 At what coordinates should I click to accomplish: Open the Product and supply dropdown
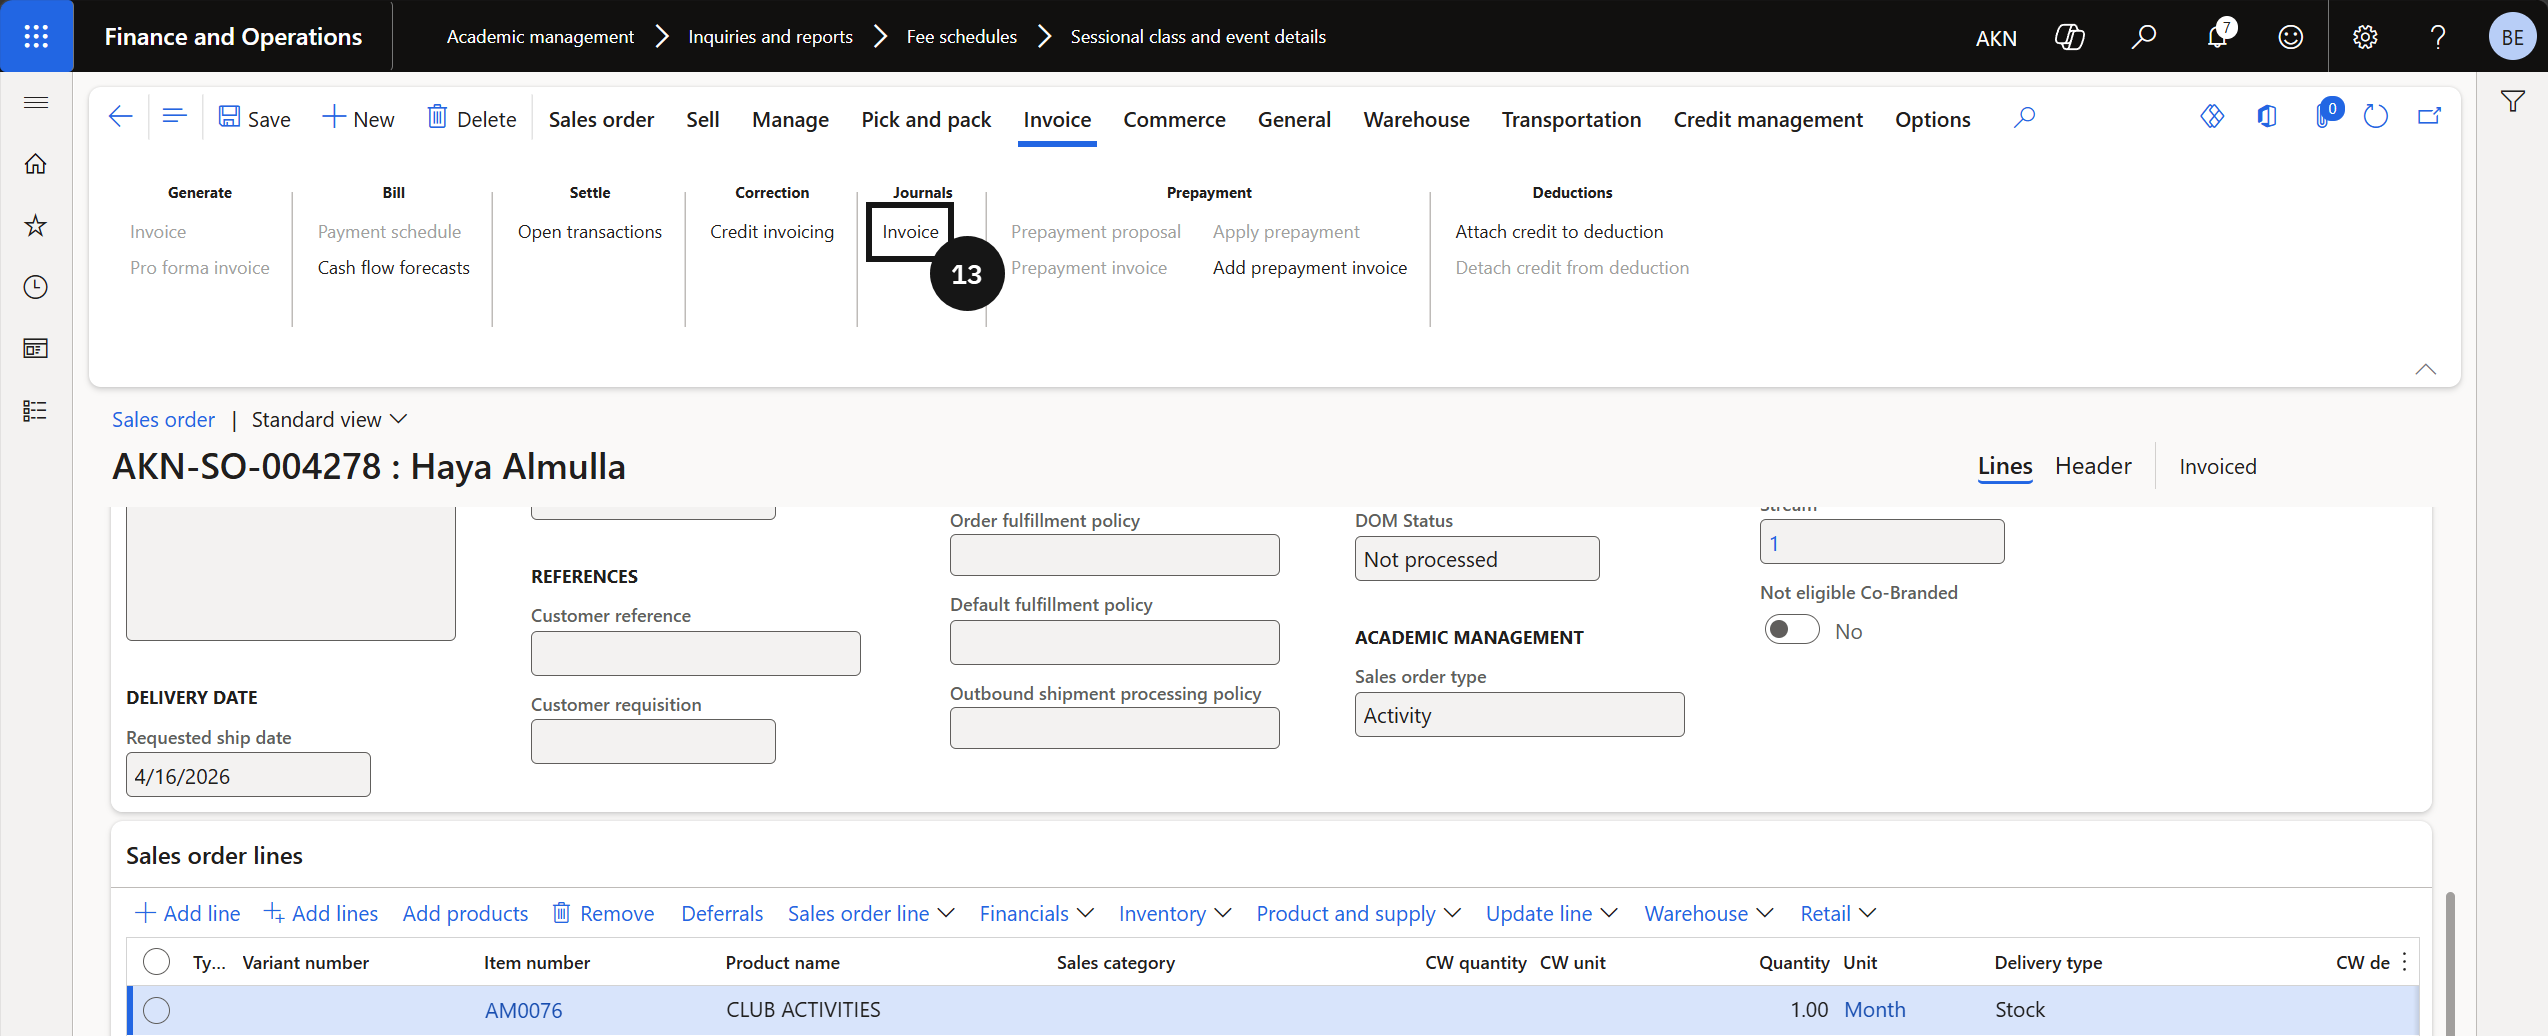(x=1358, y=913)
